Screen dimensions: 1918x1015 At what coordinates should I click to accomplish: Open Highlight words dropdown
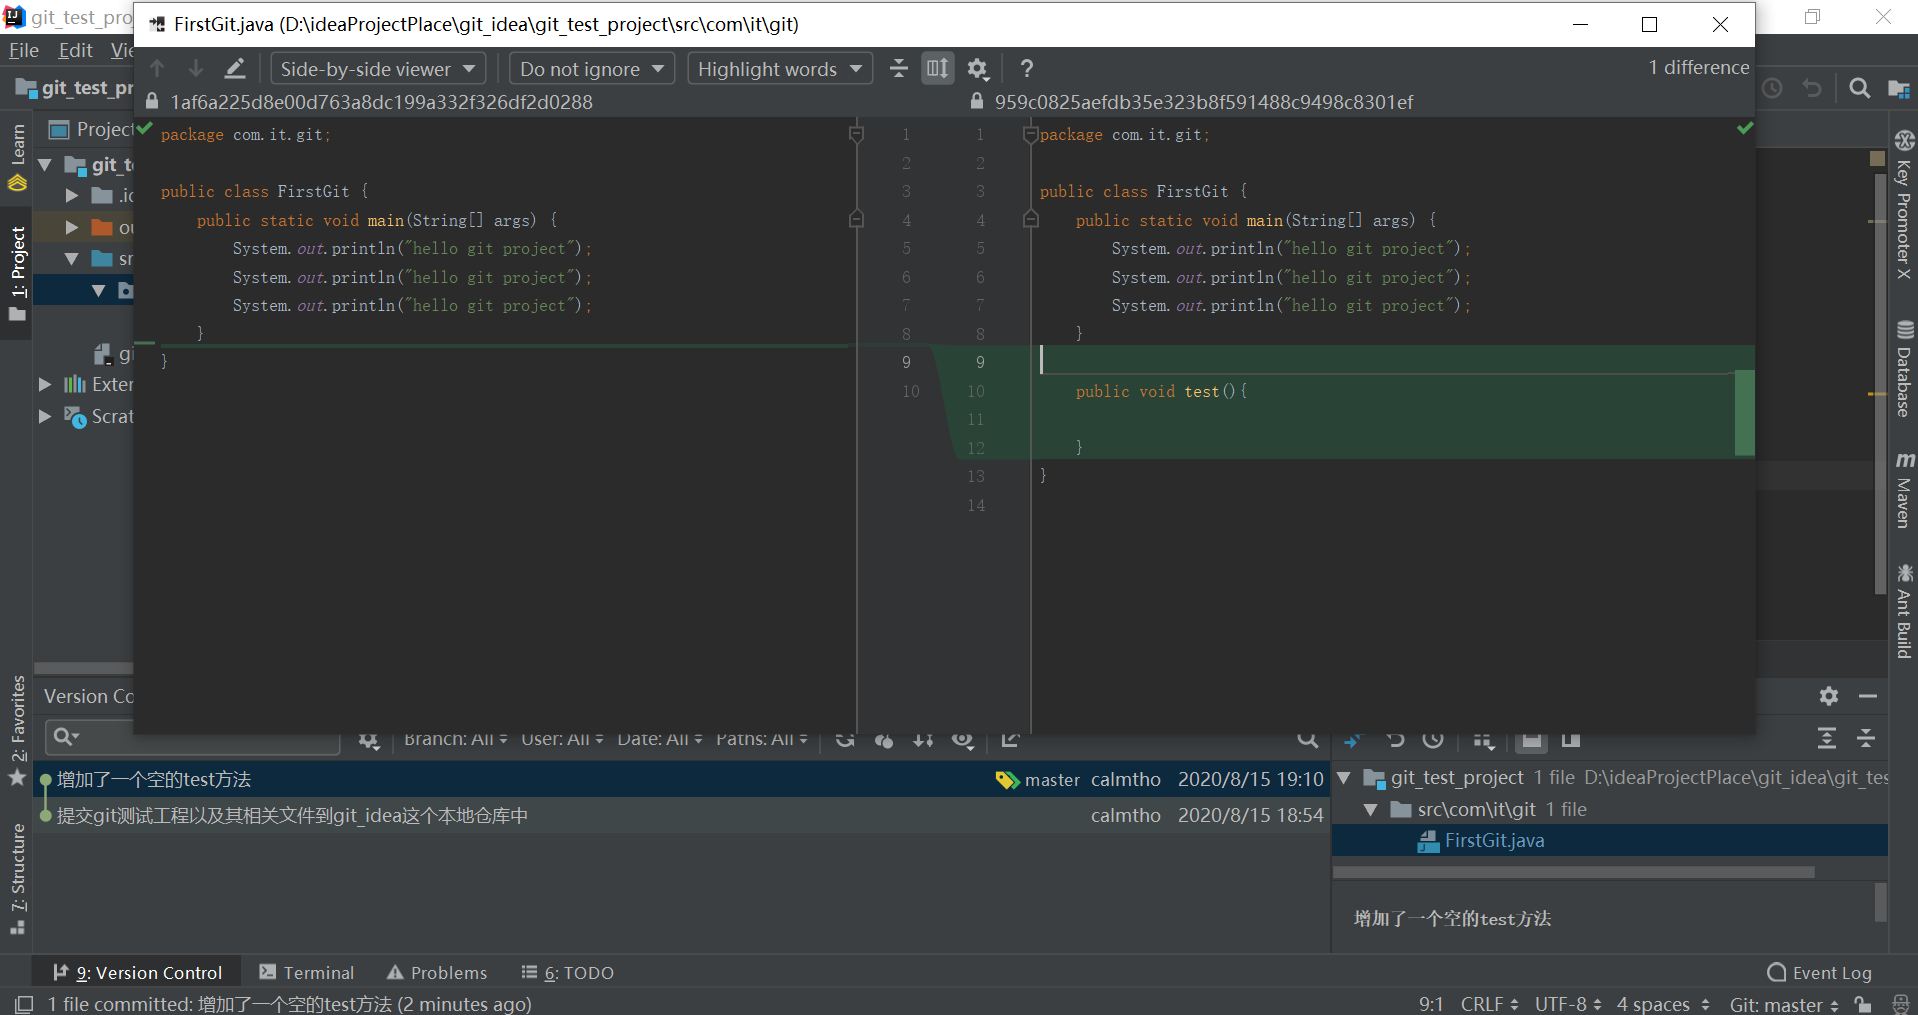[780, 69]
